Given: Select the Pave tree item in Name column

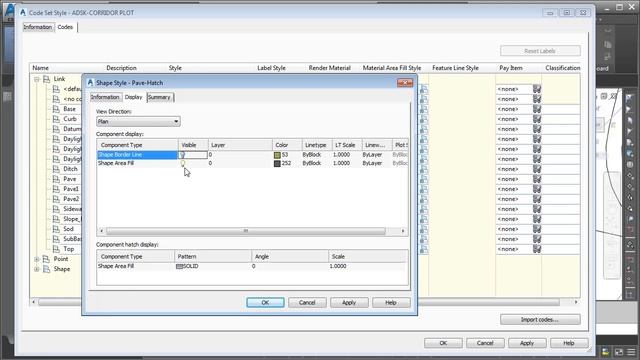Looking at the screenshot, I should click(x=70, y=179).
